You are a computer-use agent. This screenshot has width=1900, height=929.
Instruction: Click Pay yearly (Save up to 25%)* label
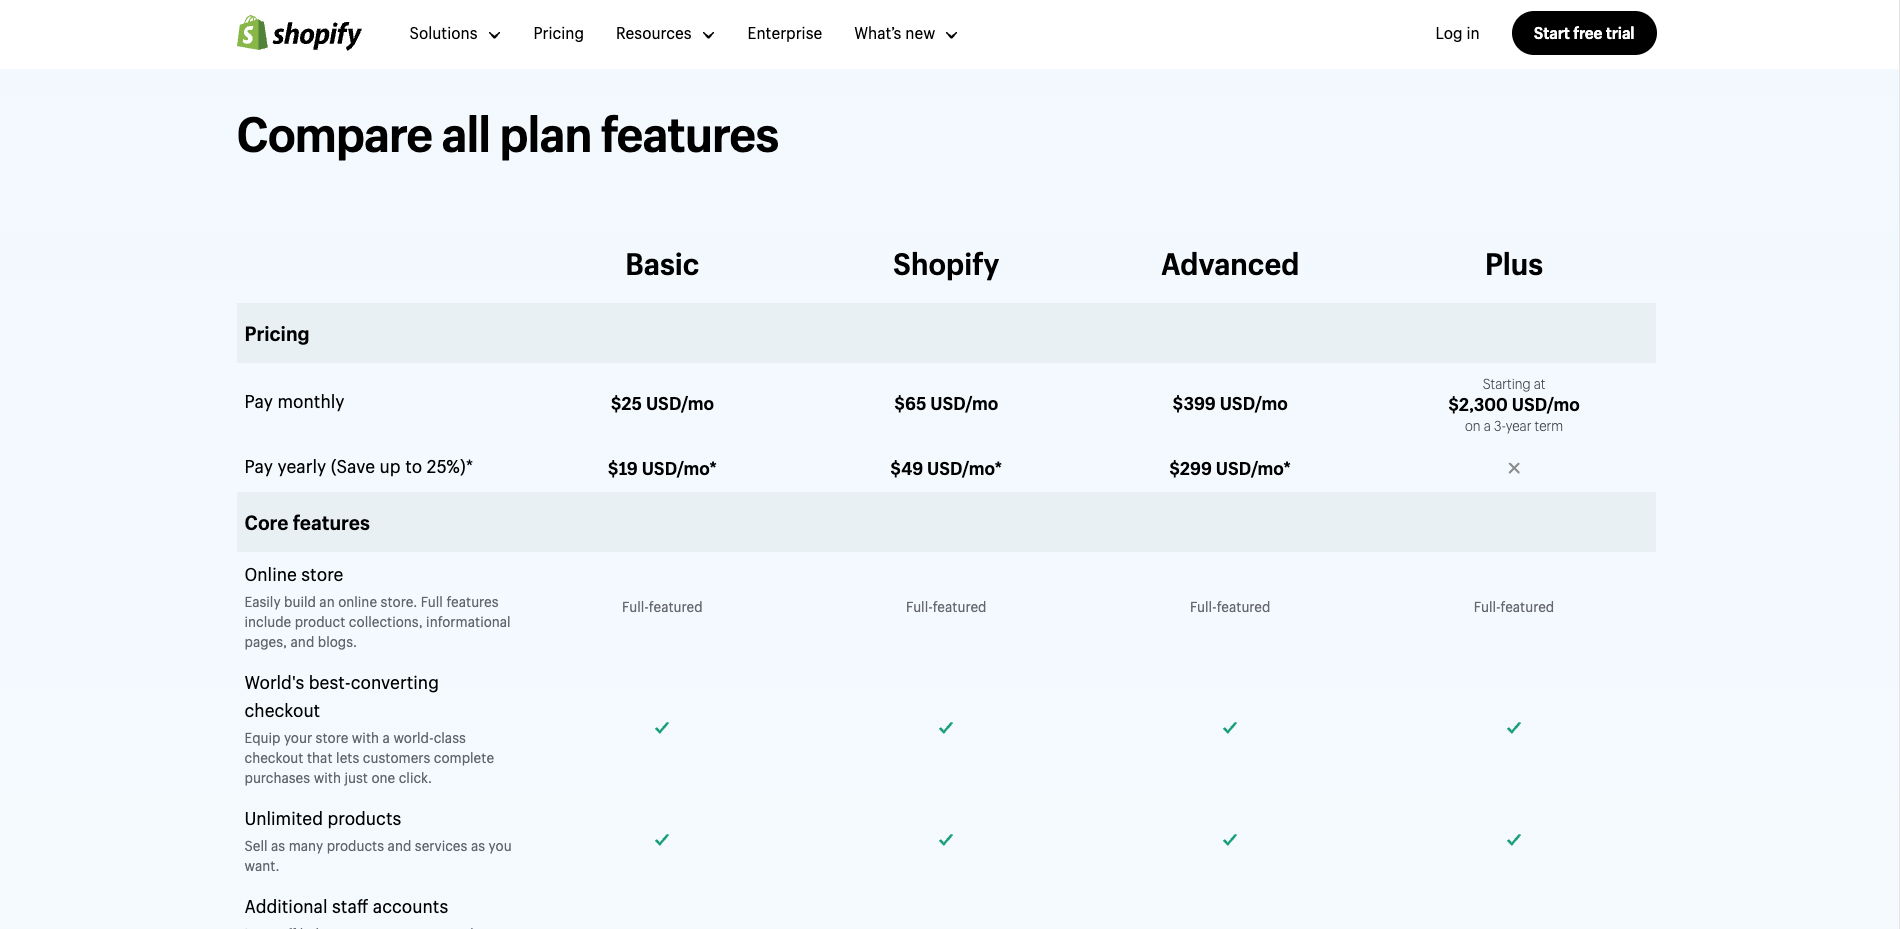[x=359, y=467]
